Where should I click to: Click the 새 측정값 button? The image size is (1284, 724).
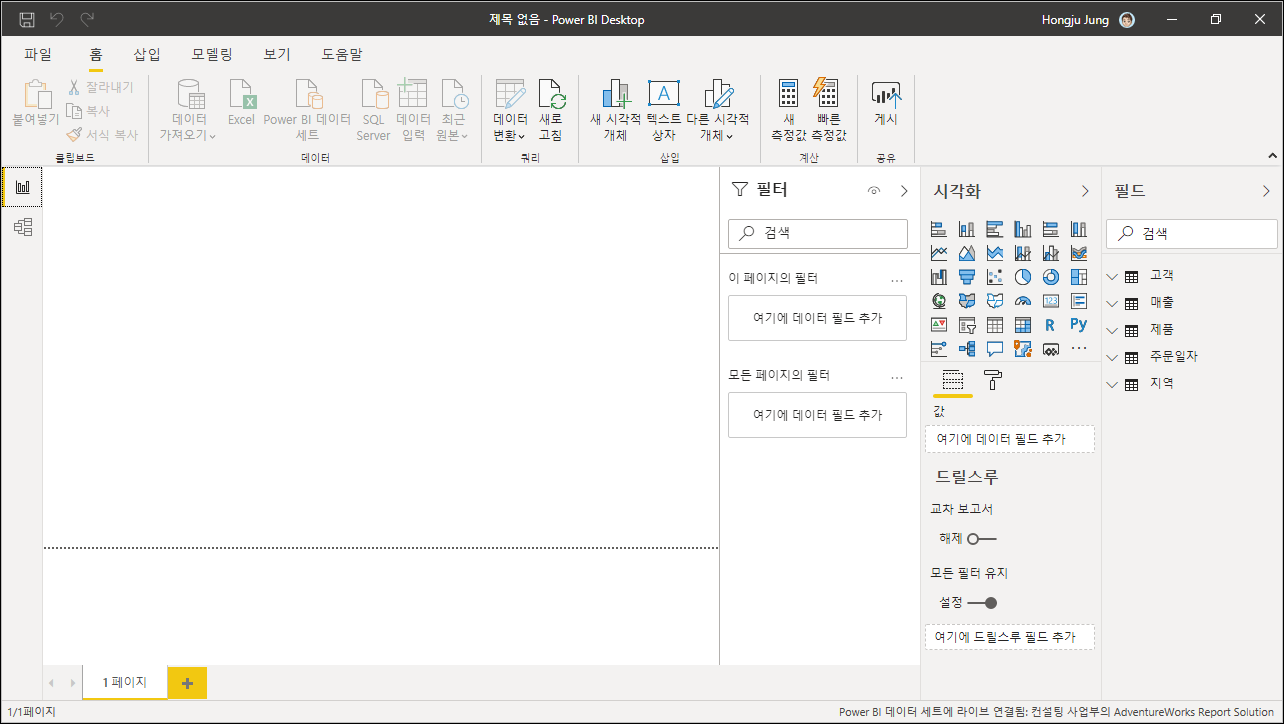[x=788, y=111]
